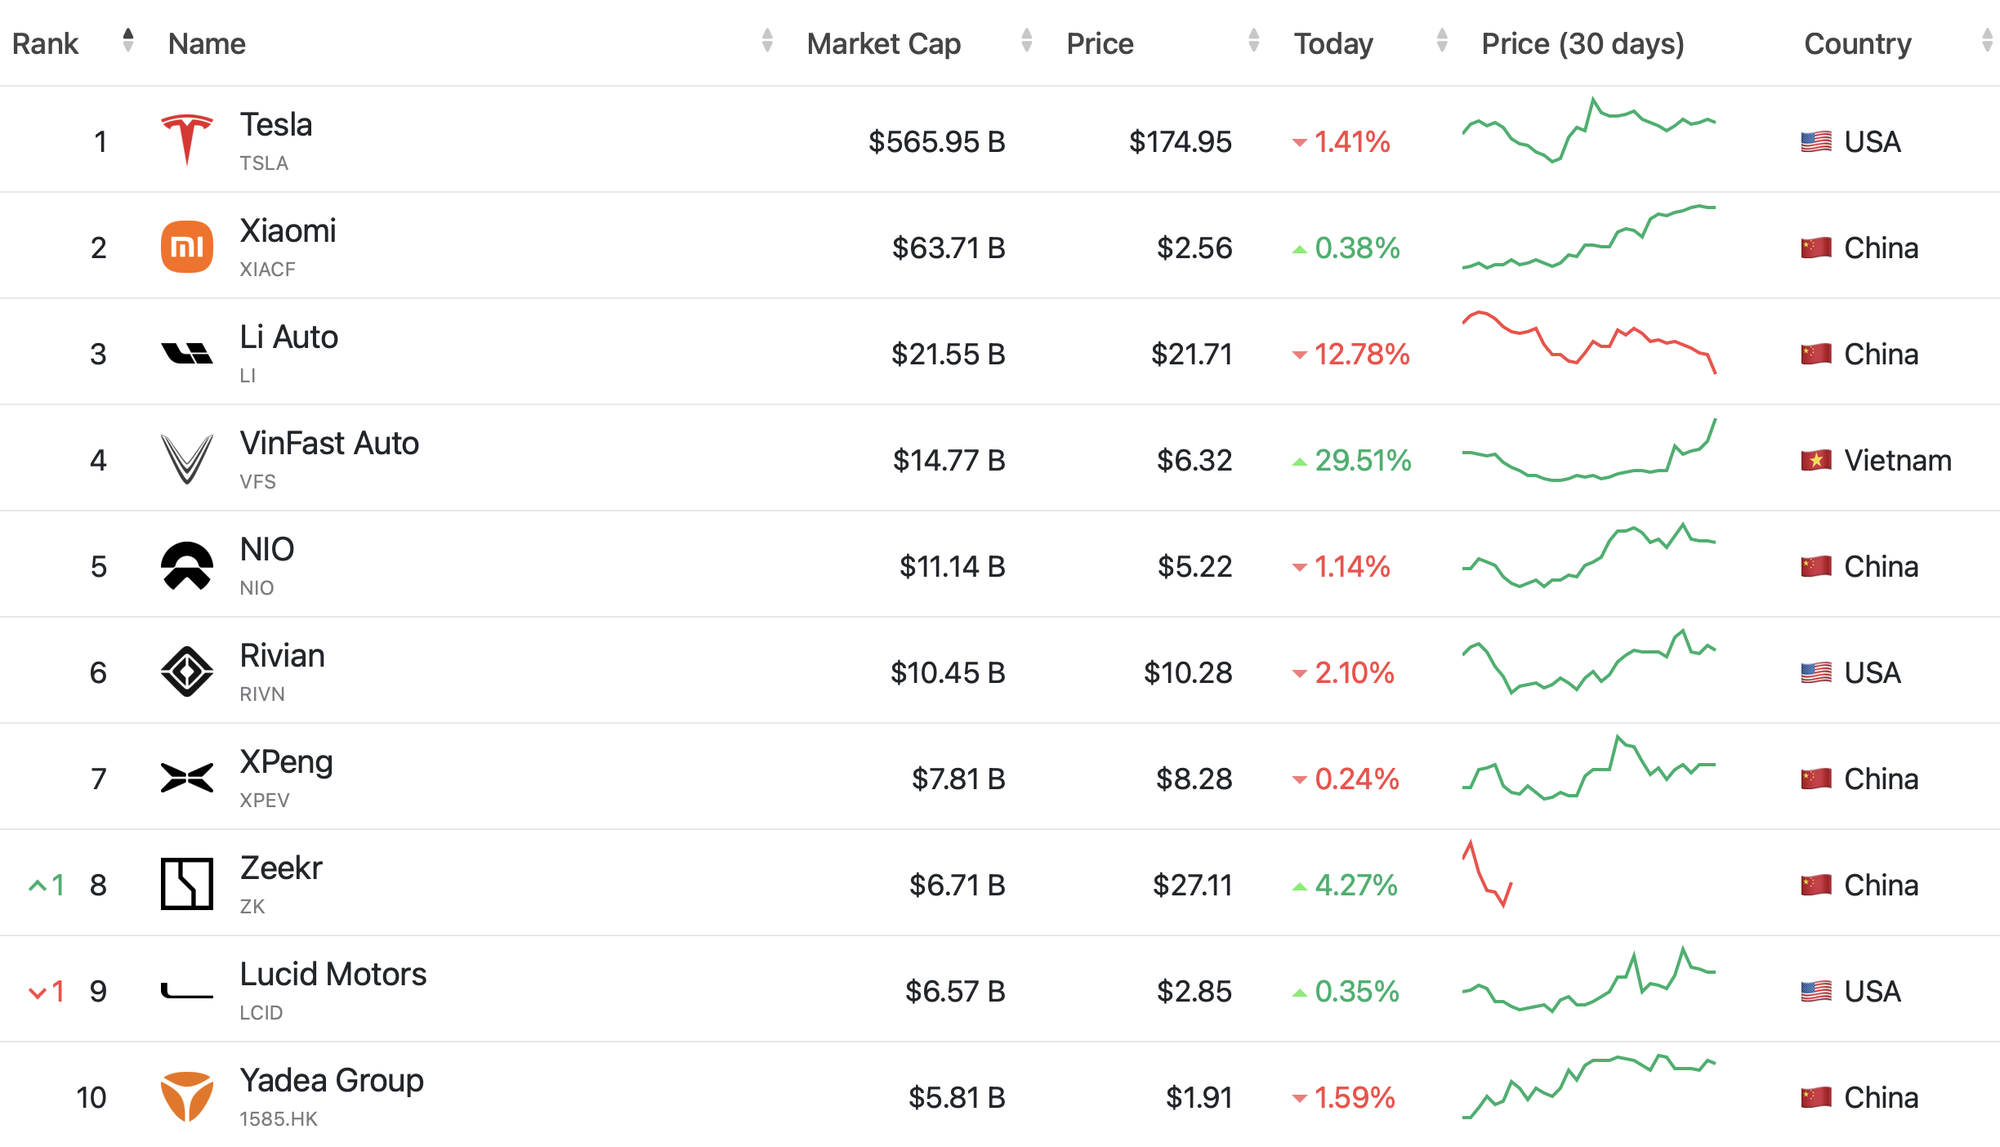The height and width of the screenshot is (1147, 2000).
Task: Click the Name column header
Action: click(207, 44)
